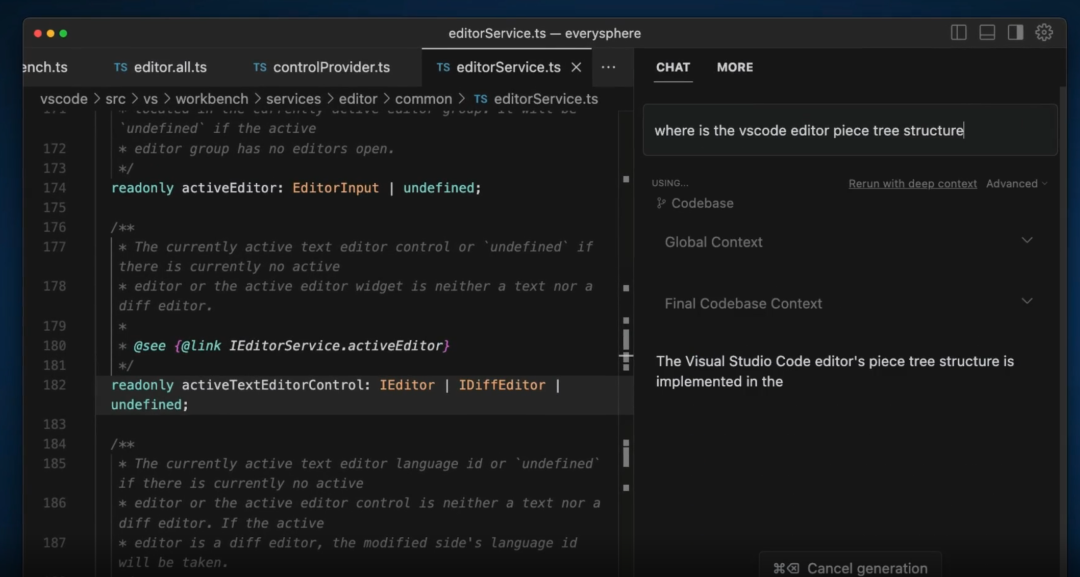
Task: Click the TS file icon in breadcrumb
Action: 480,99
